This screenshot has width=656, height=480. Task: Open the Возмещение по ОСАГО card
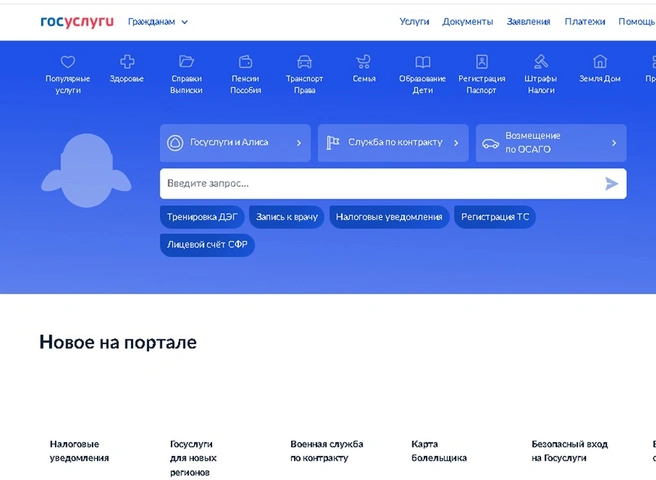coord(551,143)
